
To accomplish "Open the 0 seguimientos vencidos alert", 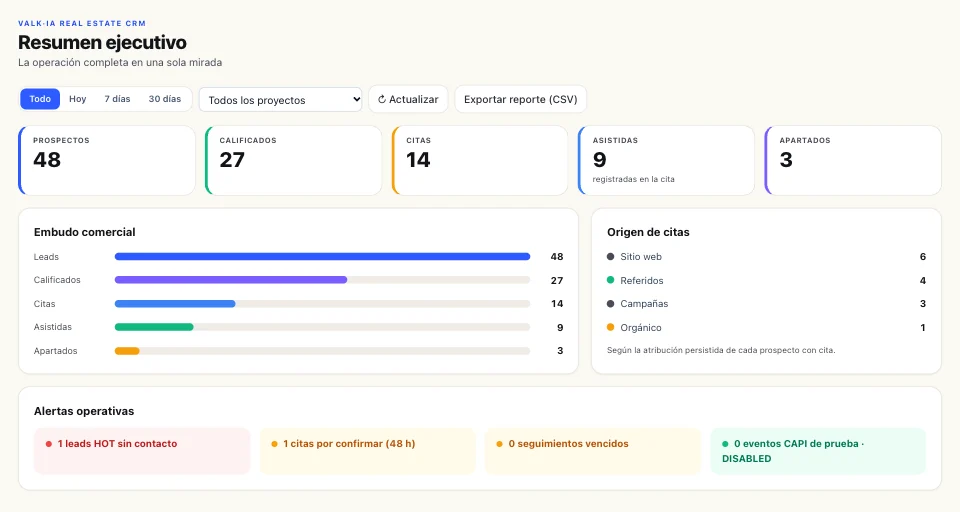I will 593,451.
